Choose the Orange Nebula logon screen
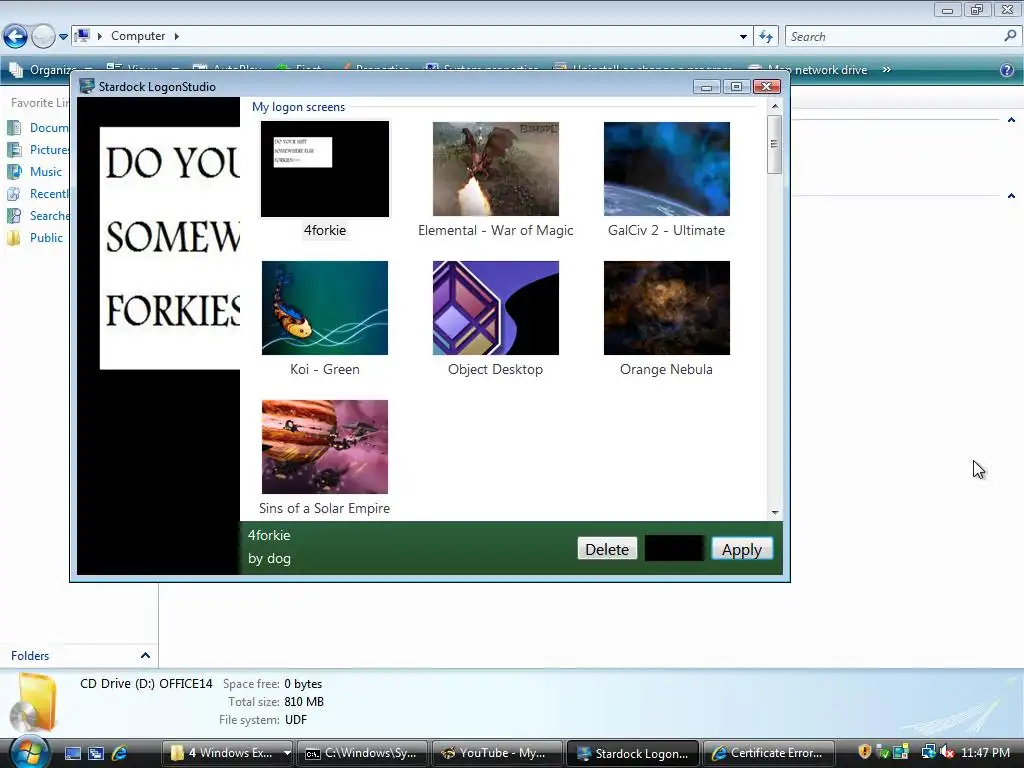This screenshot has width=1024, height=768. tap(667, 308)
